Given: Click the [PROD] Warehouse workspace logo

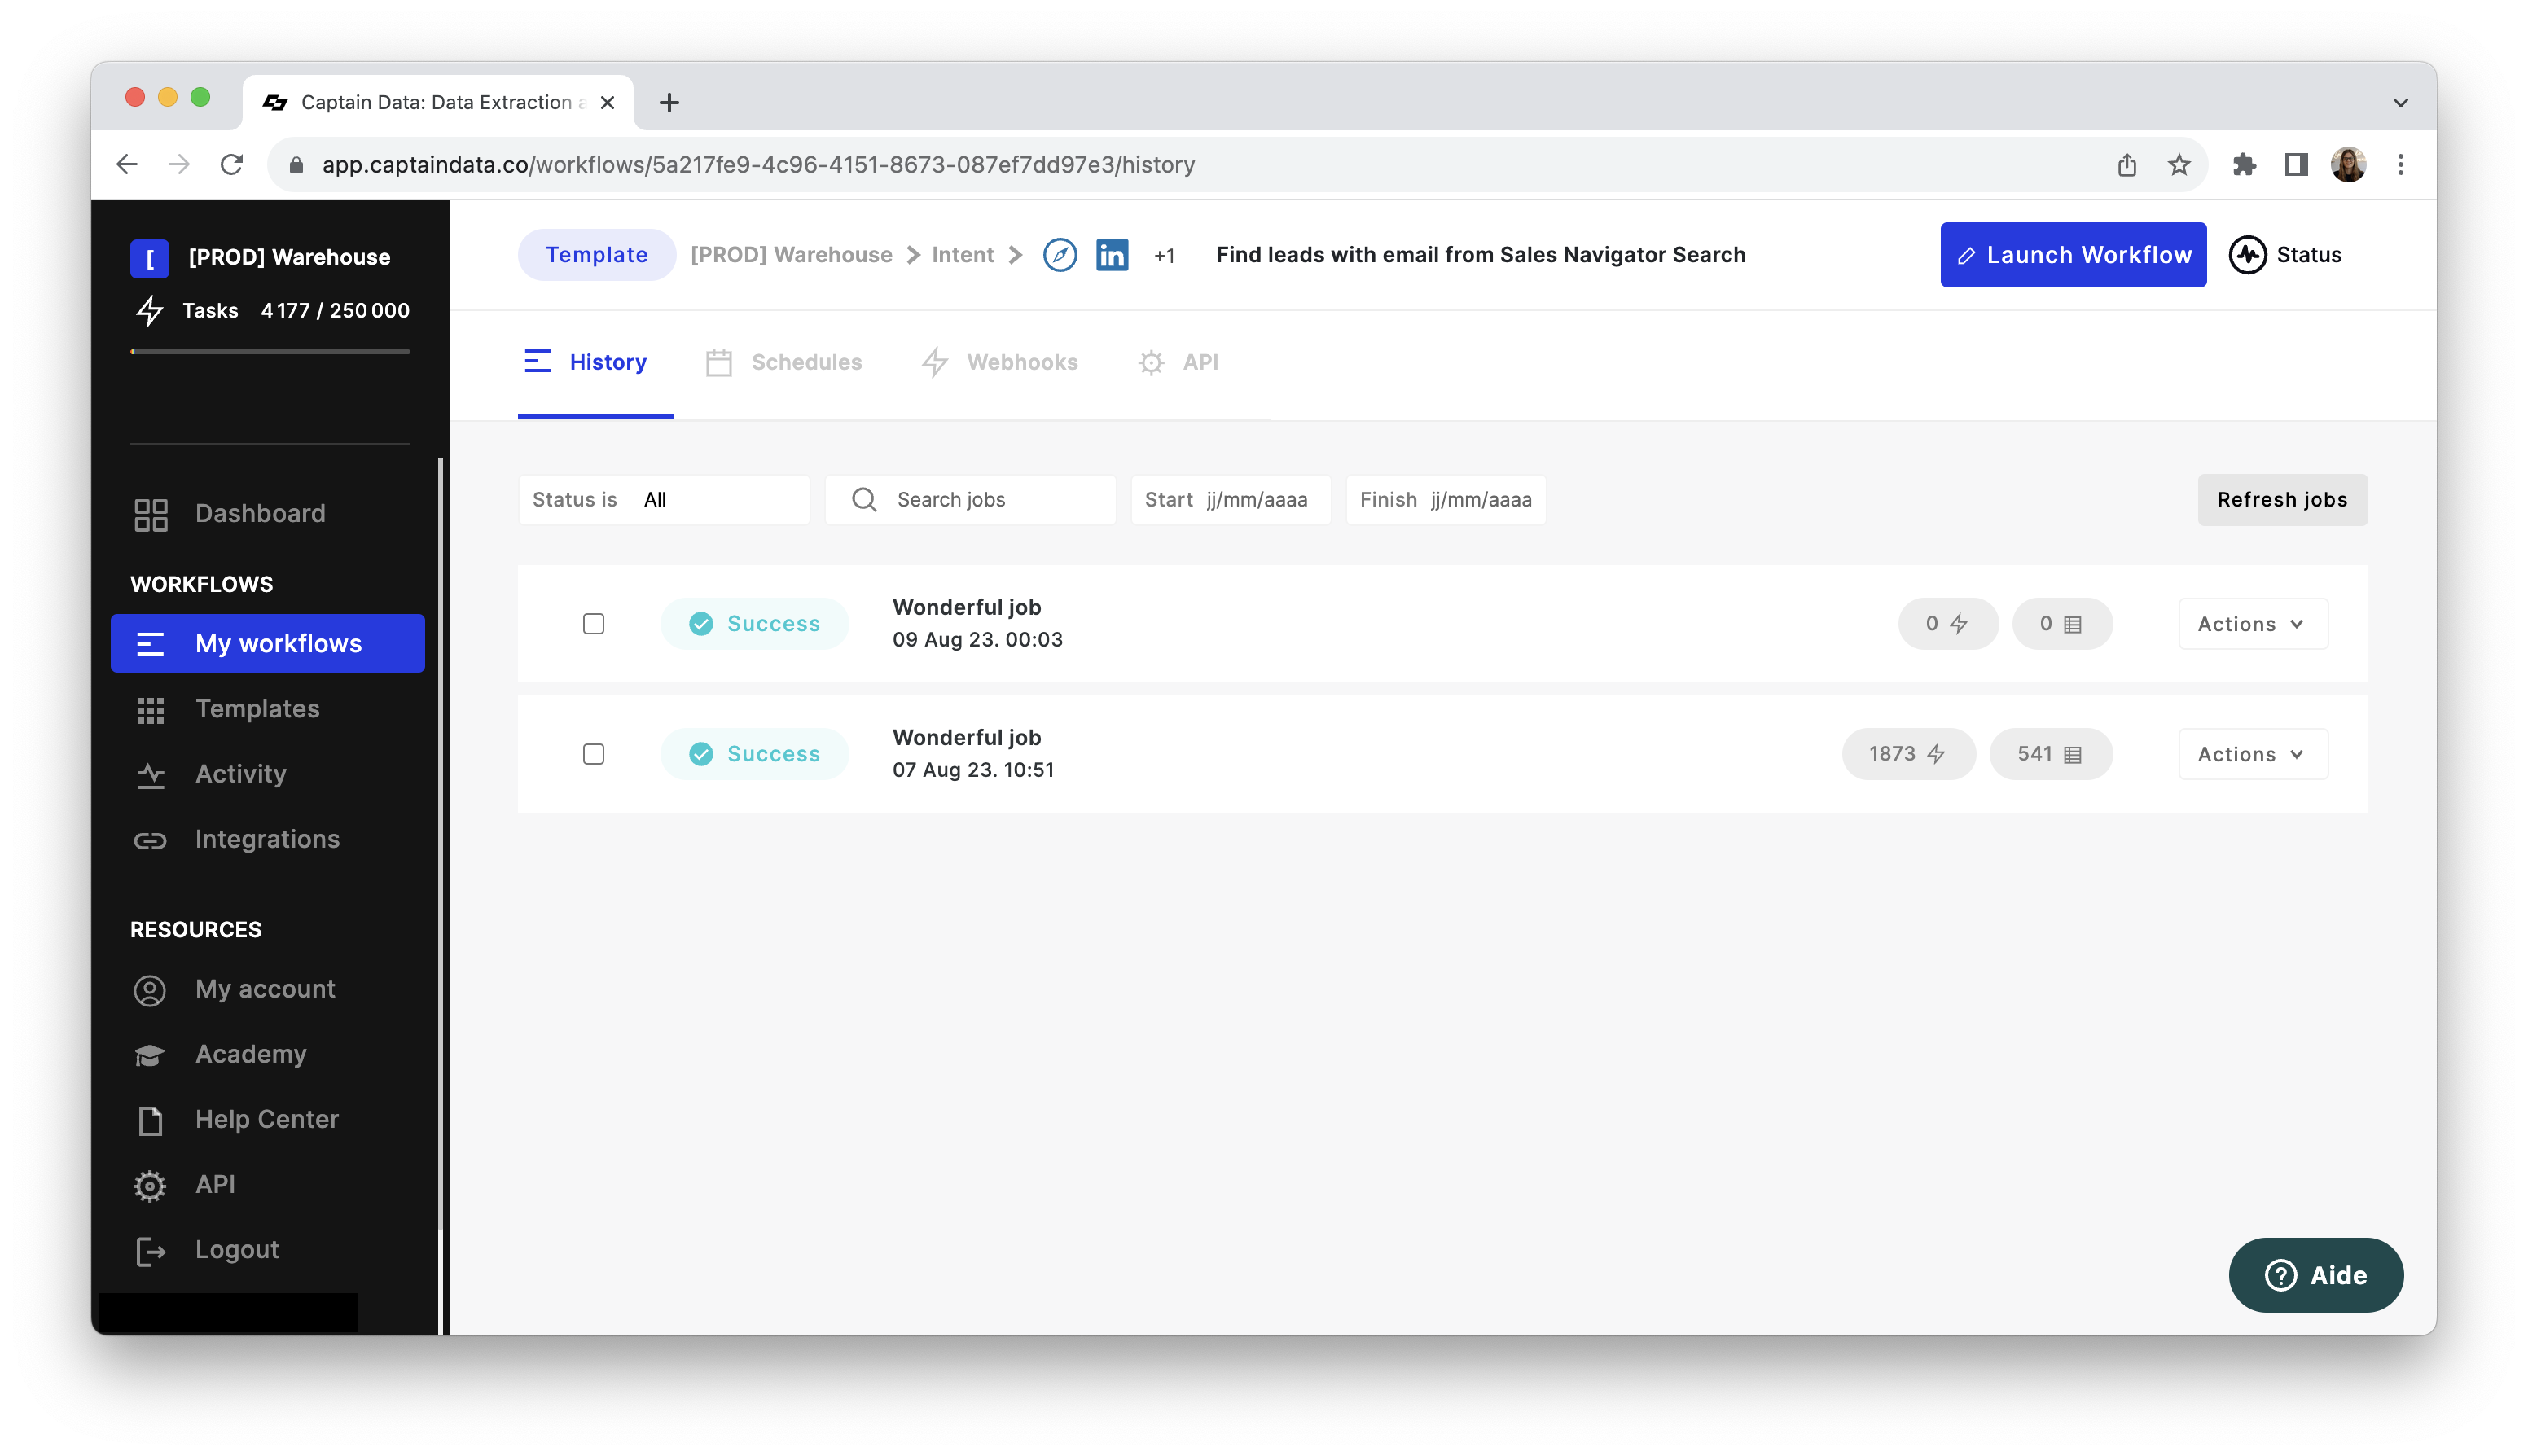Looking at the screenshot, I should point(149,258).
